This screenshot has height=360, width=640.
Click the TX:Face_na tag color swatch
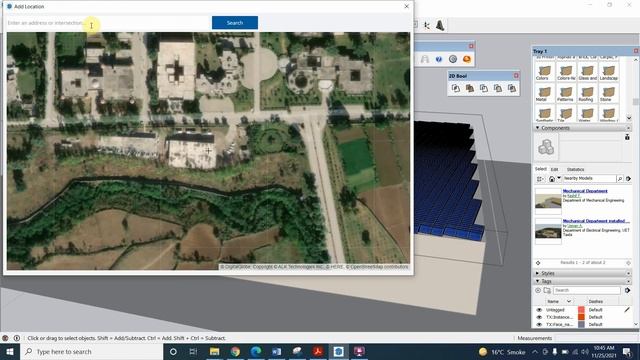(x=581, y=324)
